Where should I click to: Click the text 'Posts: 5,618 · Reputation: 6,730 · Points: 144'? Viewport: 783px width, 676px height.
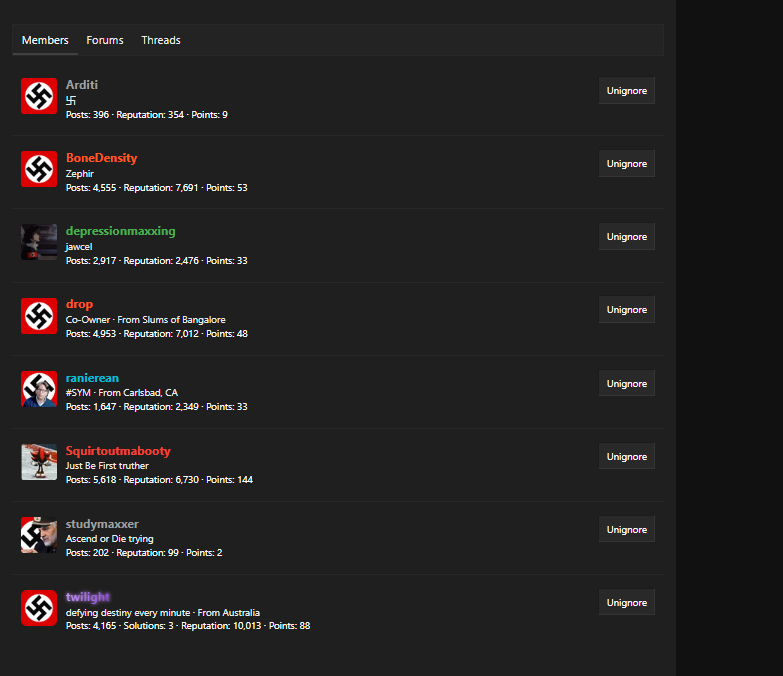pyautogui.click(x=159, y=479)
